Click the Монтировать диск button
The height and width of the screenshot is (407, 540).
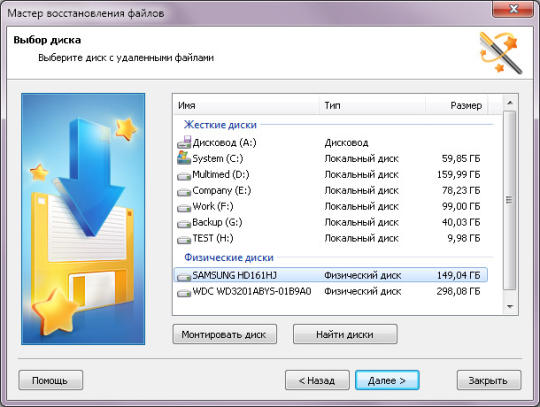(x=225, y=334)
